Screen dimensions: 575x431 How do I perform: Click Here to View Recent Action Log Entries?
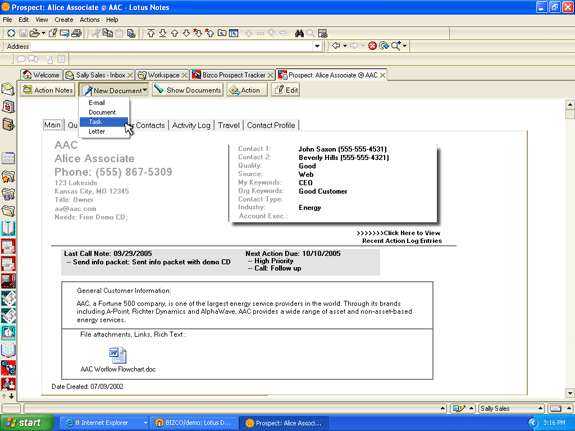pos(399,237)
